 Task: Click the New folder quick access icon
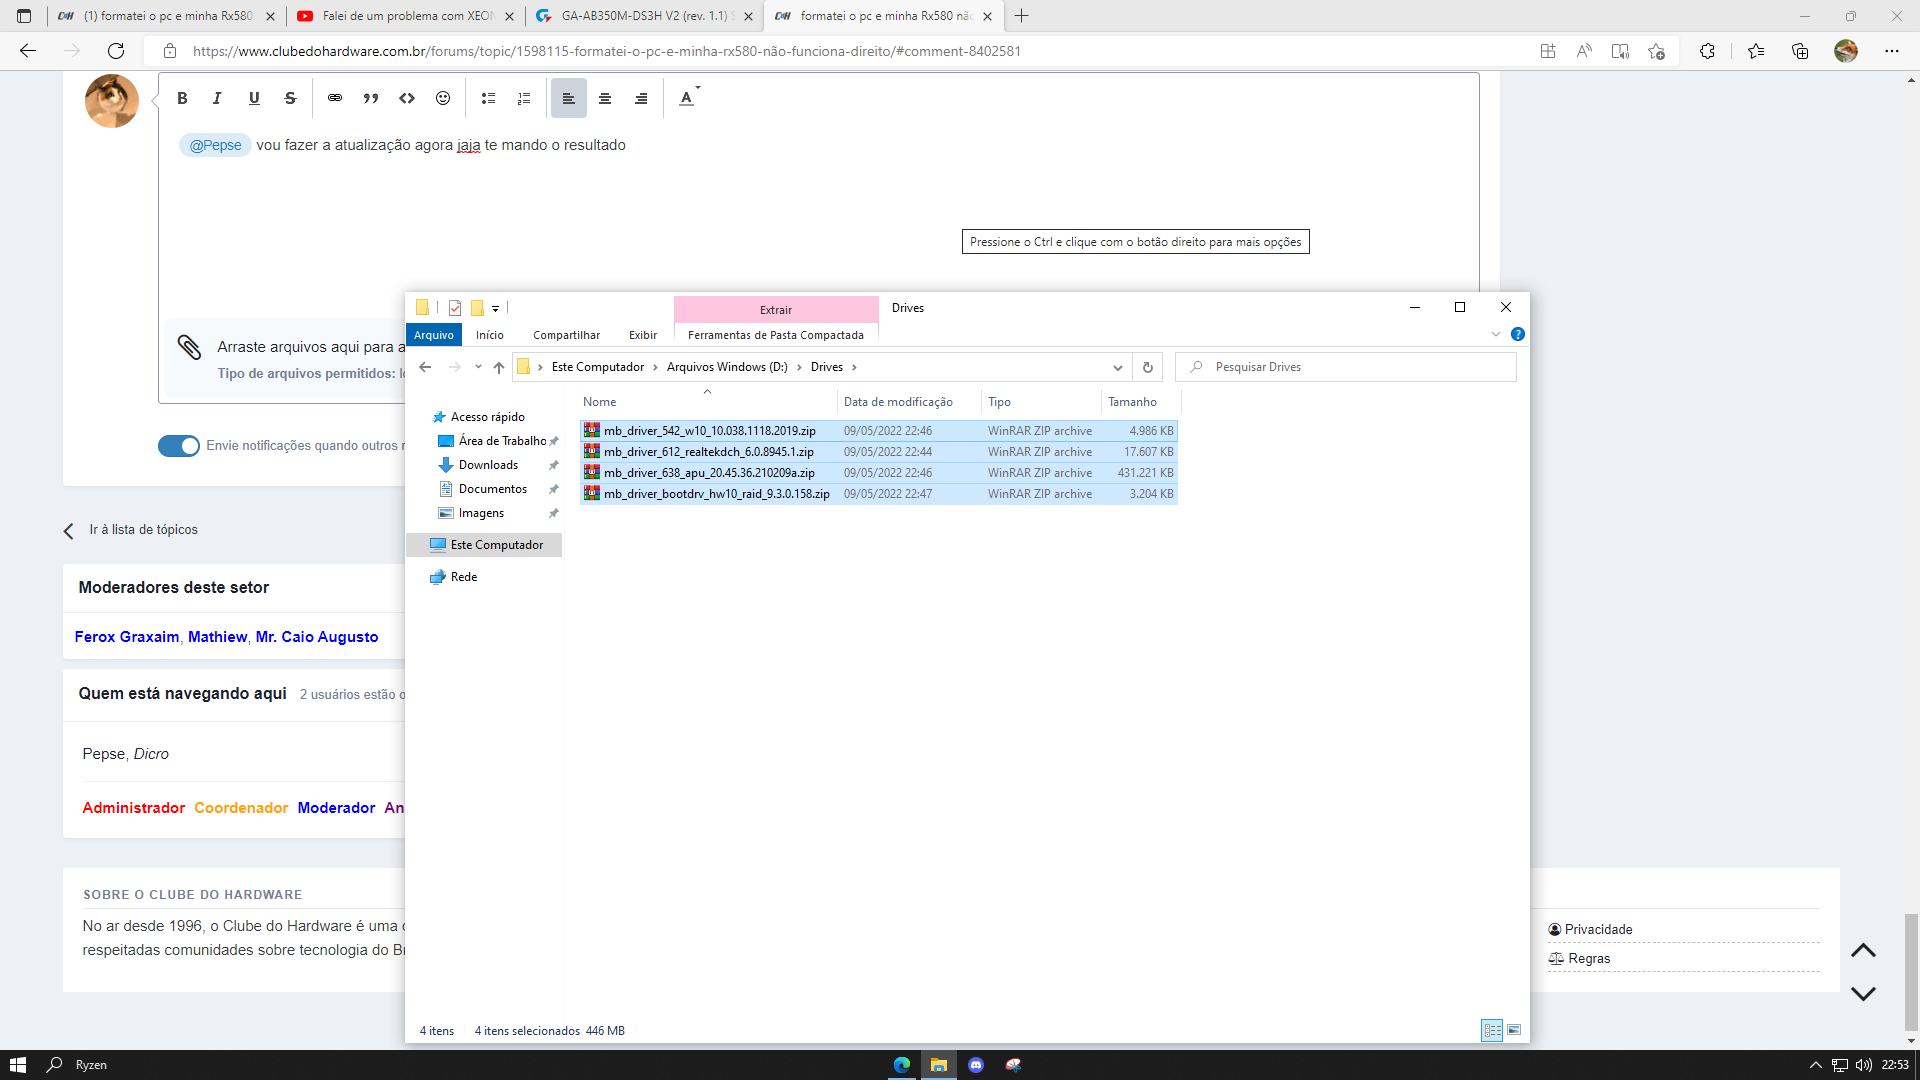click(x=477, y=308)
